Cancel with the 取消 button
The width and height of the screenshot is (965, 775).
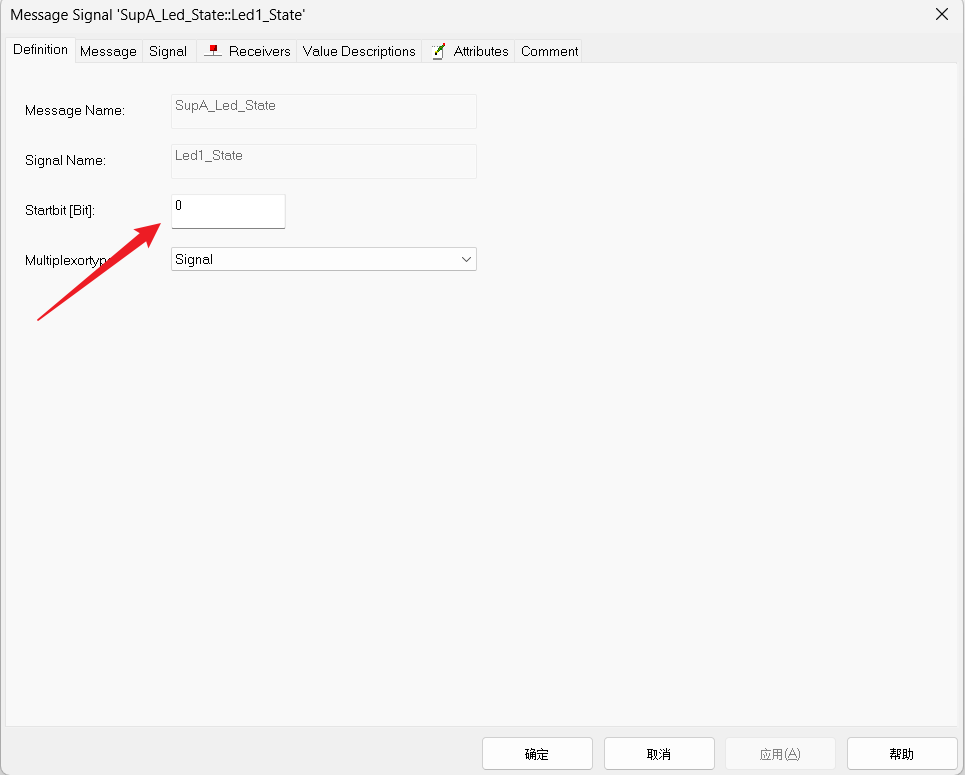659,753
